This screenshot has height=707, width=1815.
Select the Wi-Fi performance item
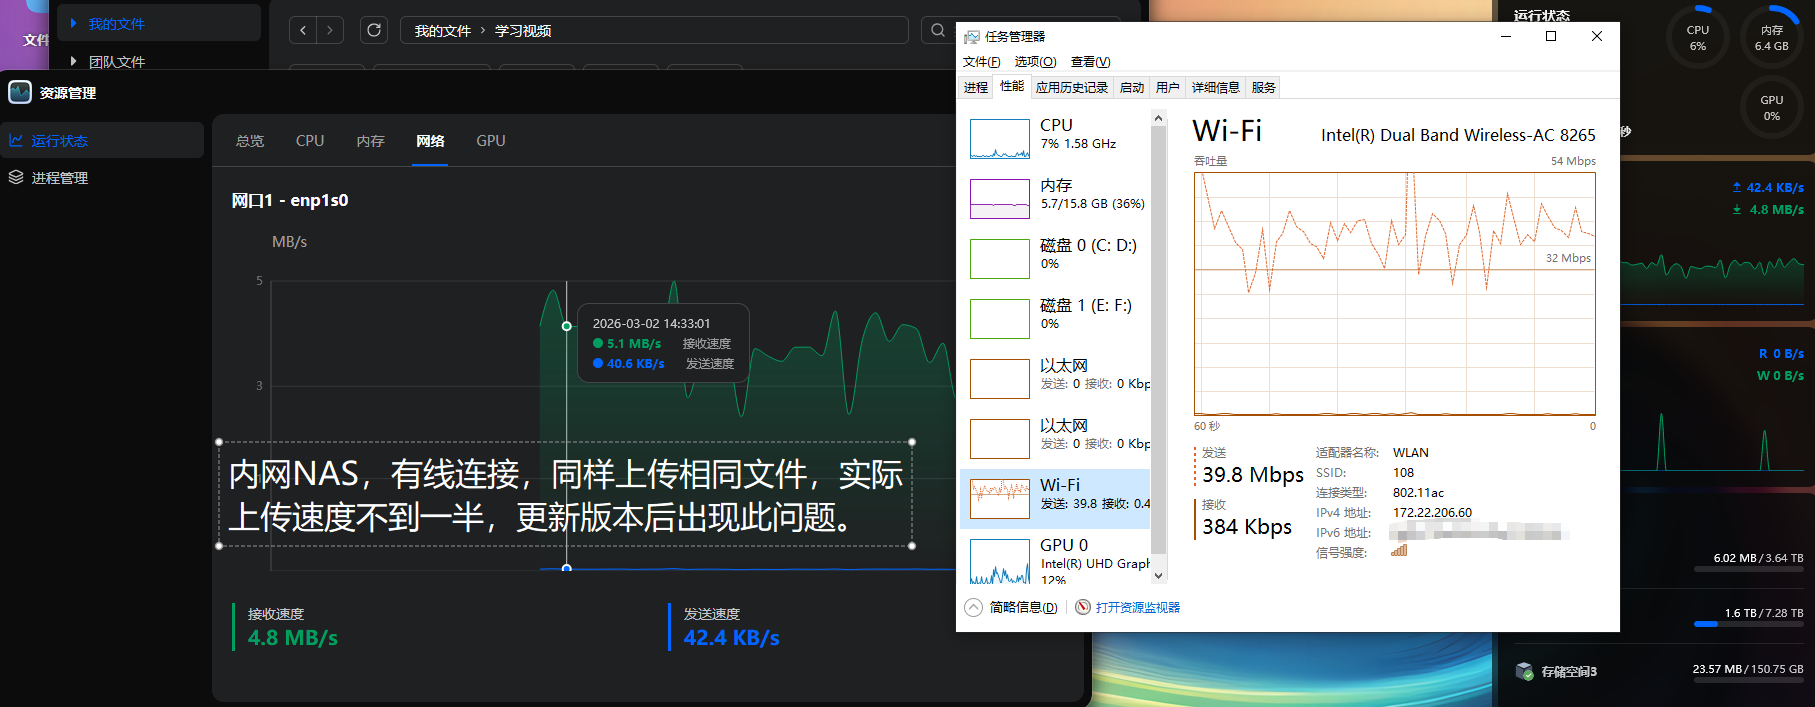tap(1055, 498)
